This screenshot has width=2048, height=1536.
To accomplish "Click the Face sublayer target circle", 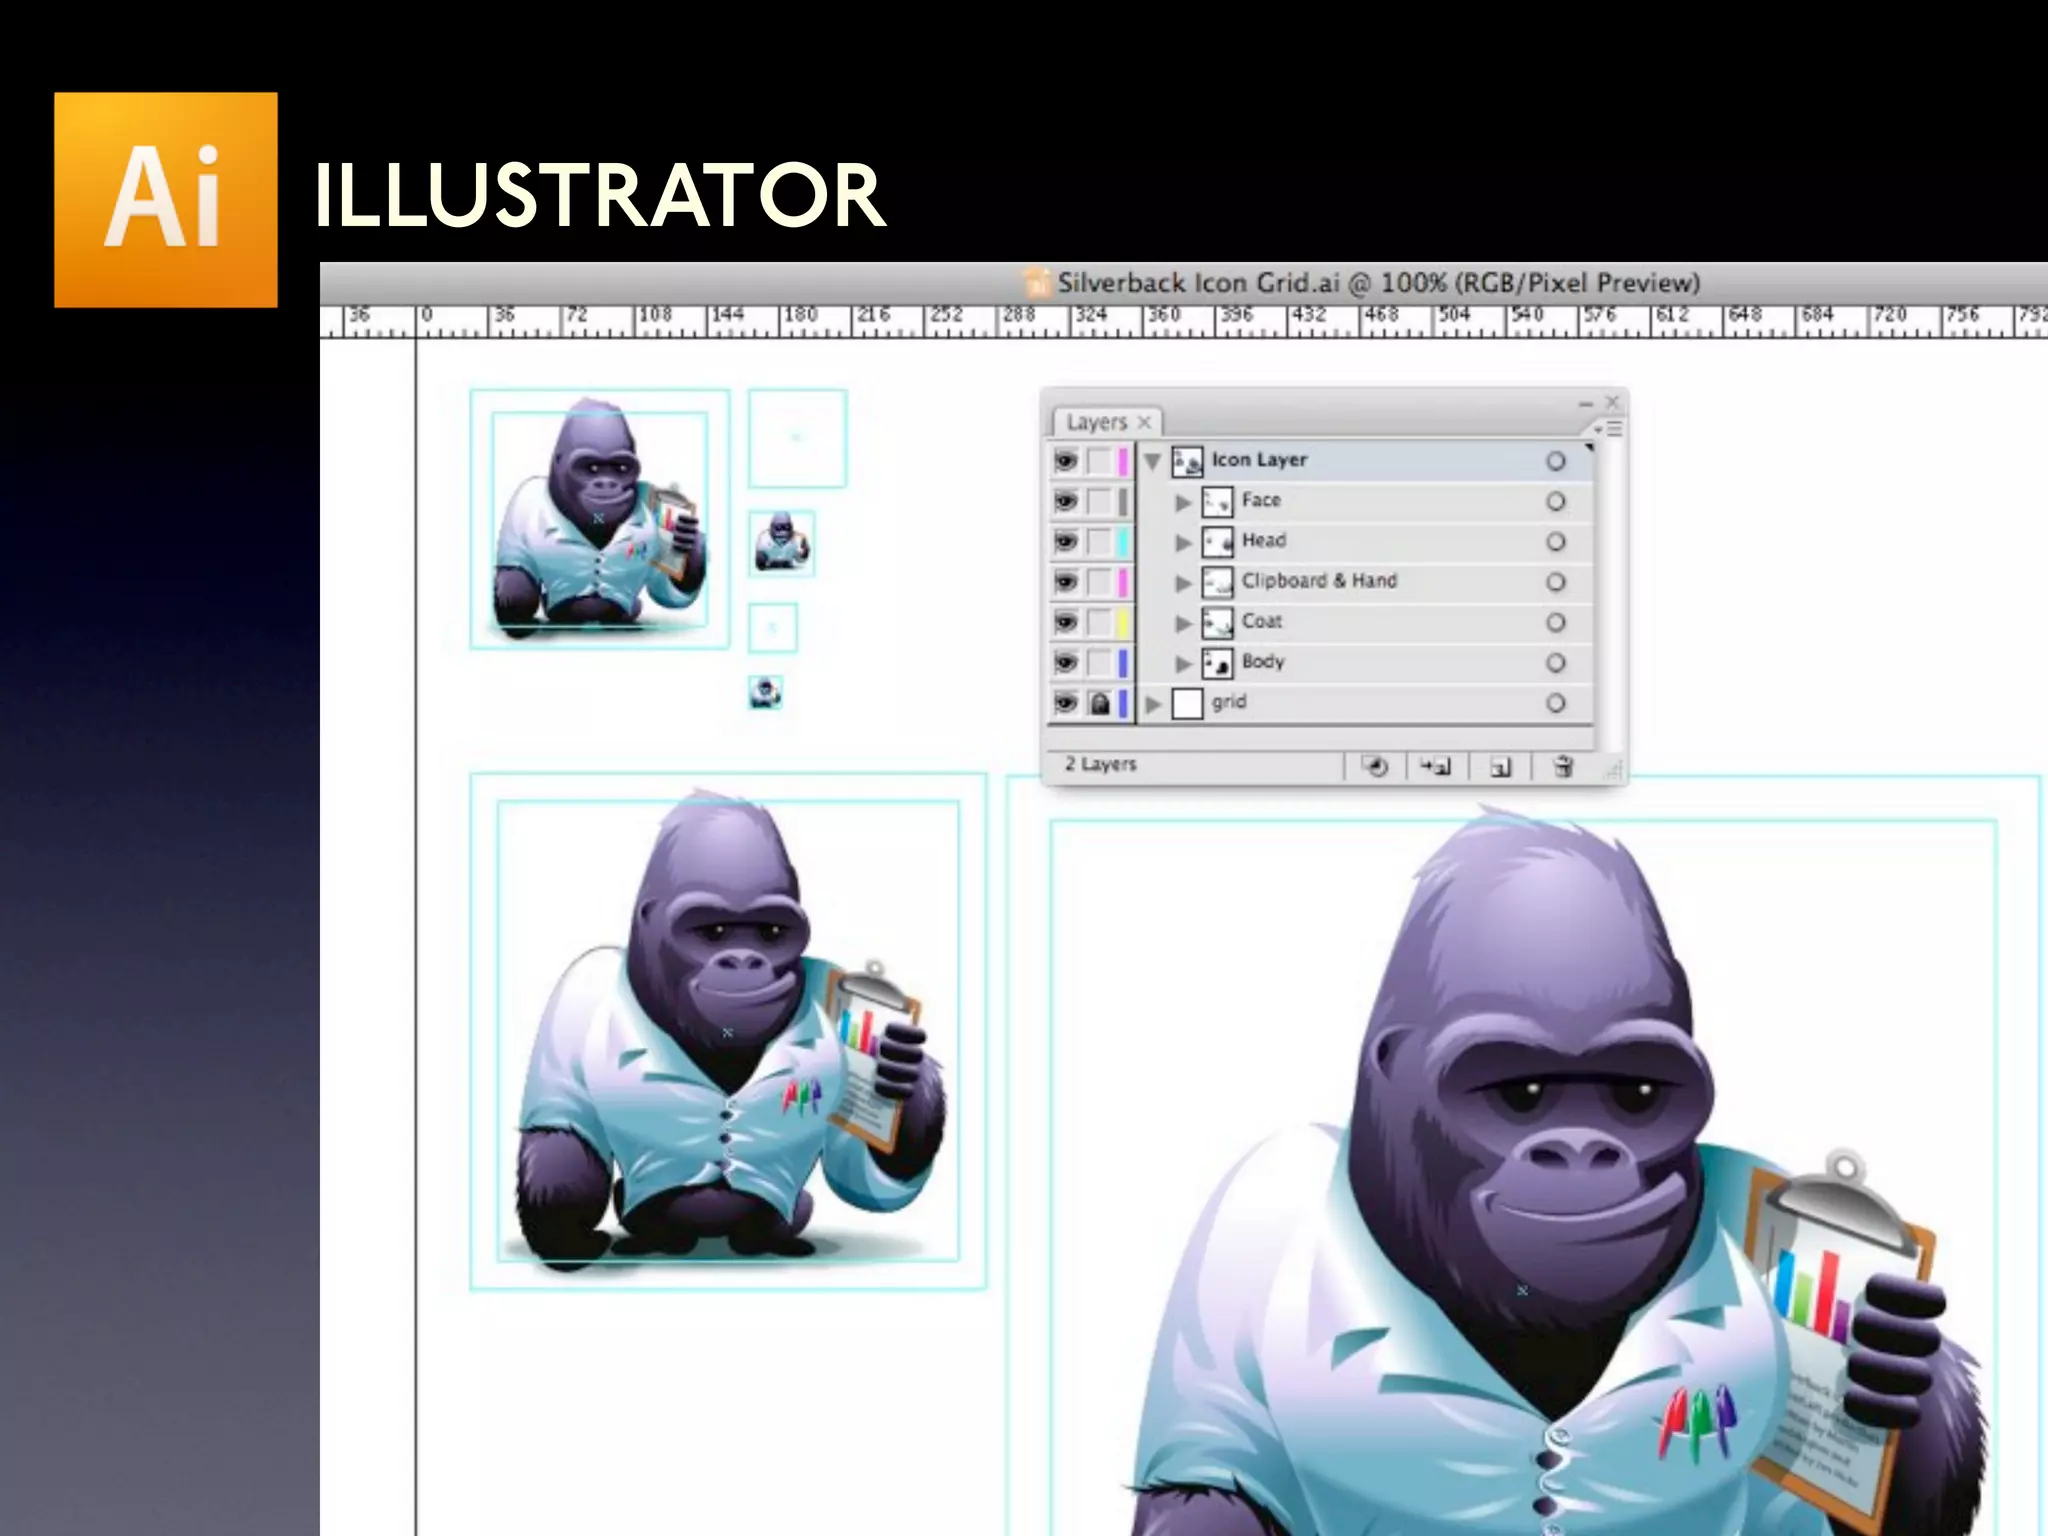I will coord(1556,501).
